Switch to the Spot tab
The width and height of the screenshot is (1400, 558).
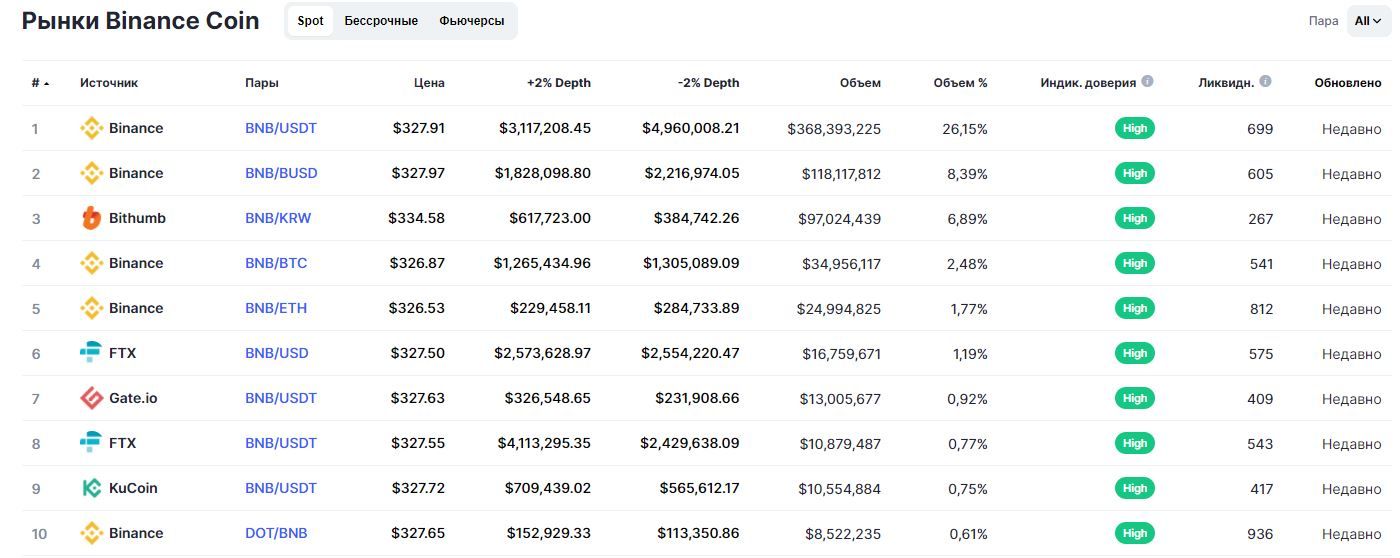(x=310, y=21)
